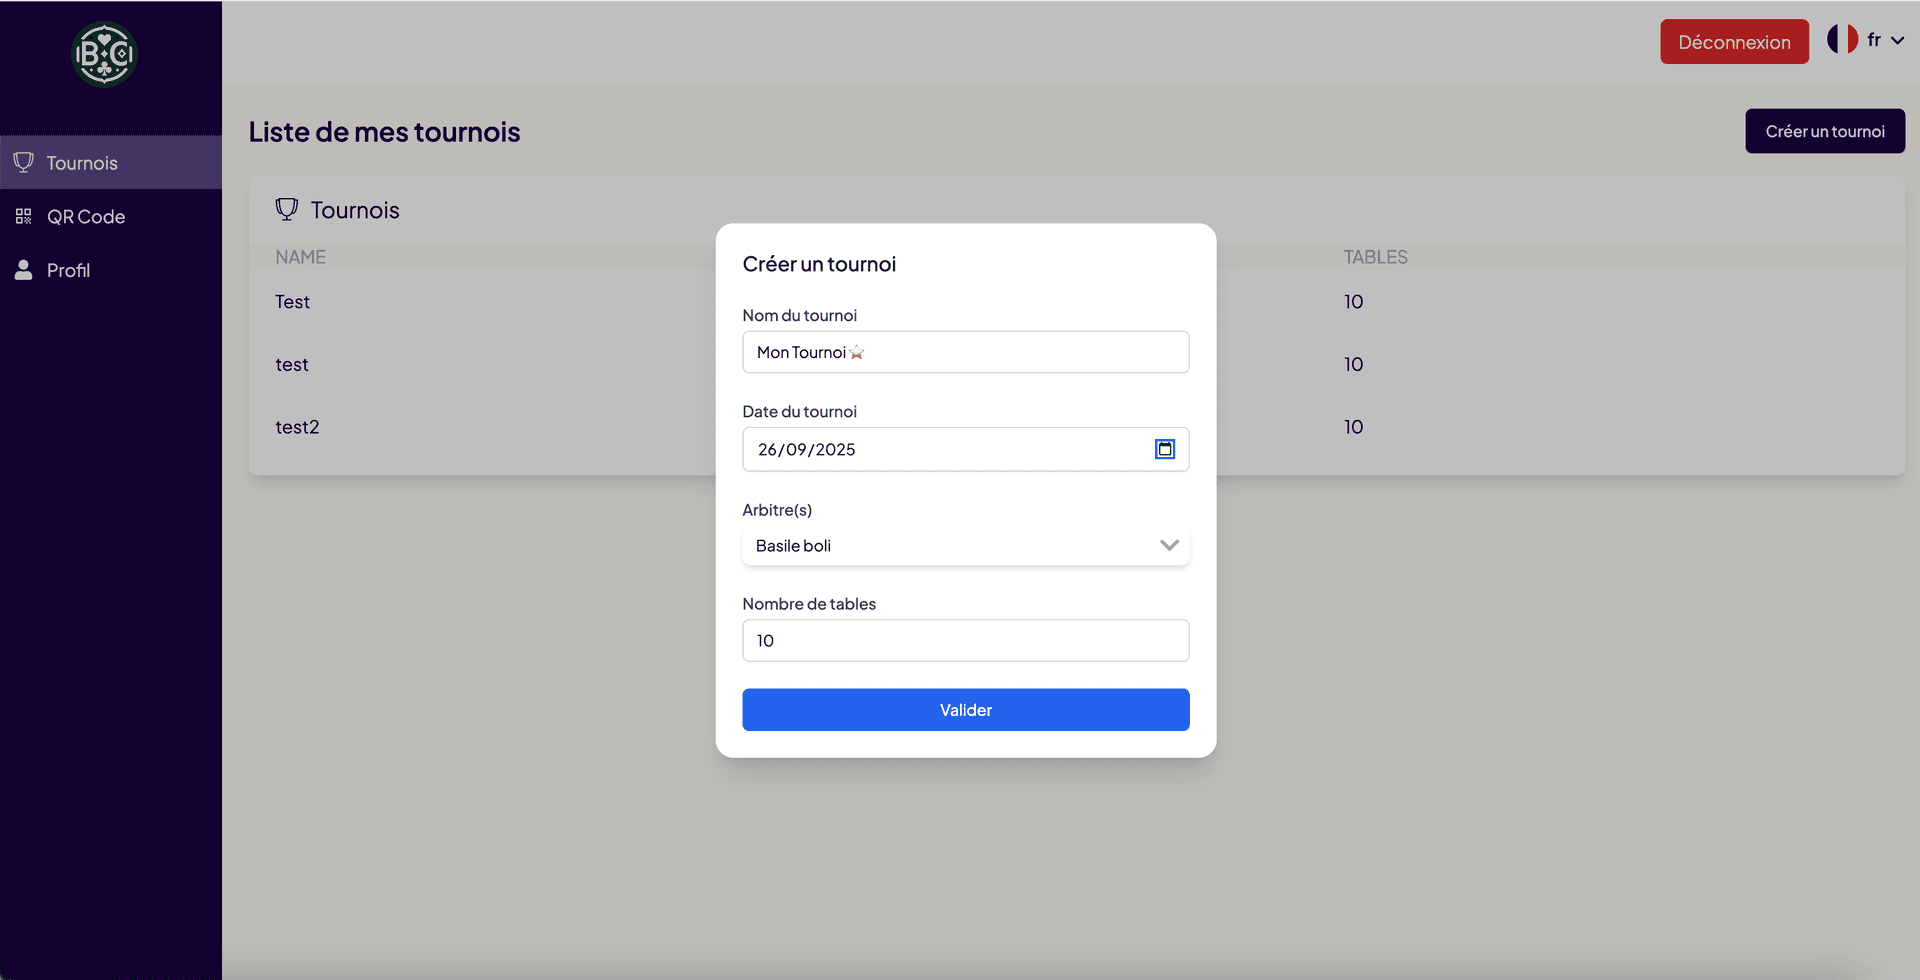Open the calendar date picker icon
The width and height of the screenshot is (1920, 980).
1165,449
